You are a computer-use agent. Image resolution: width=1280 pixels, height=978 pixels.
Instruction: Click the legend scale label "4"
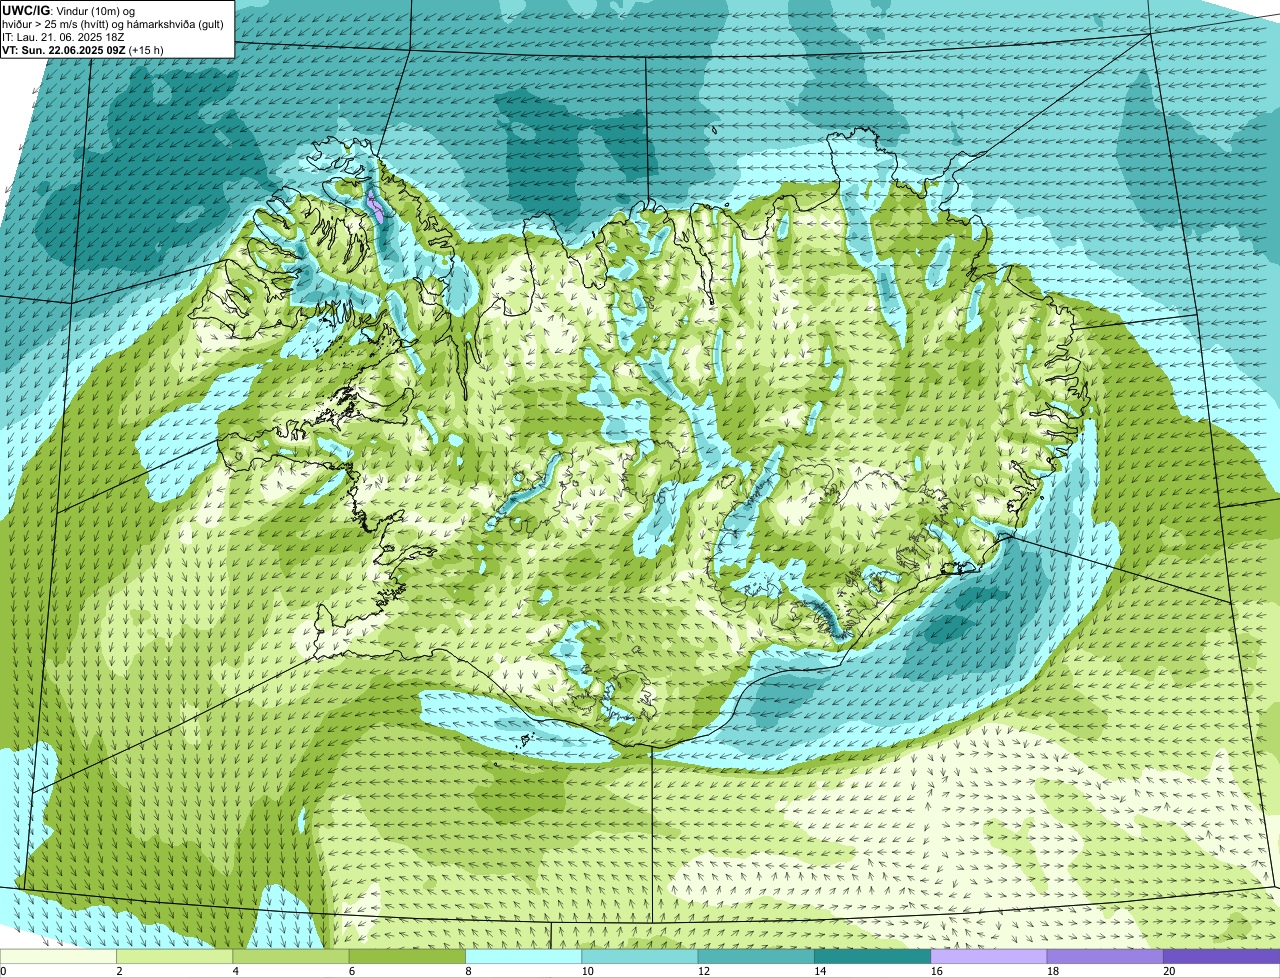click(236, 971)
